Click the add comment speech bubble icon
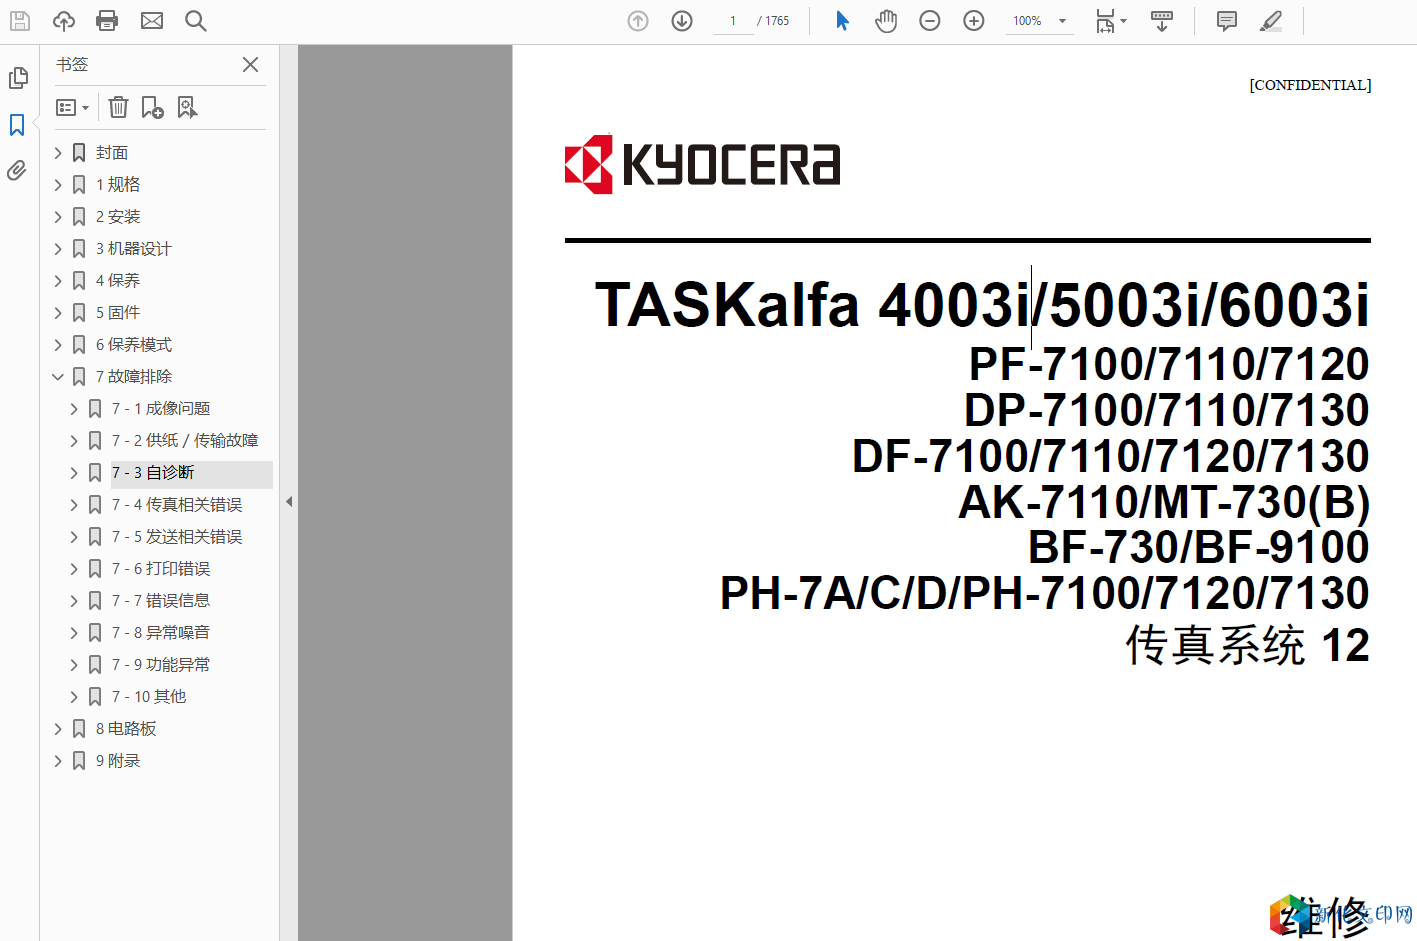This screenshot has width=1417, height=941. 1227,21
